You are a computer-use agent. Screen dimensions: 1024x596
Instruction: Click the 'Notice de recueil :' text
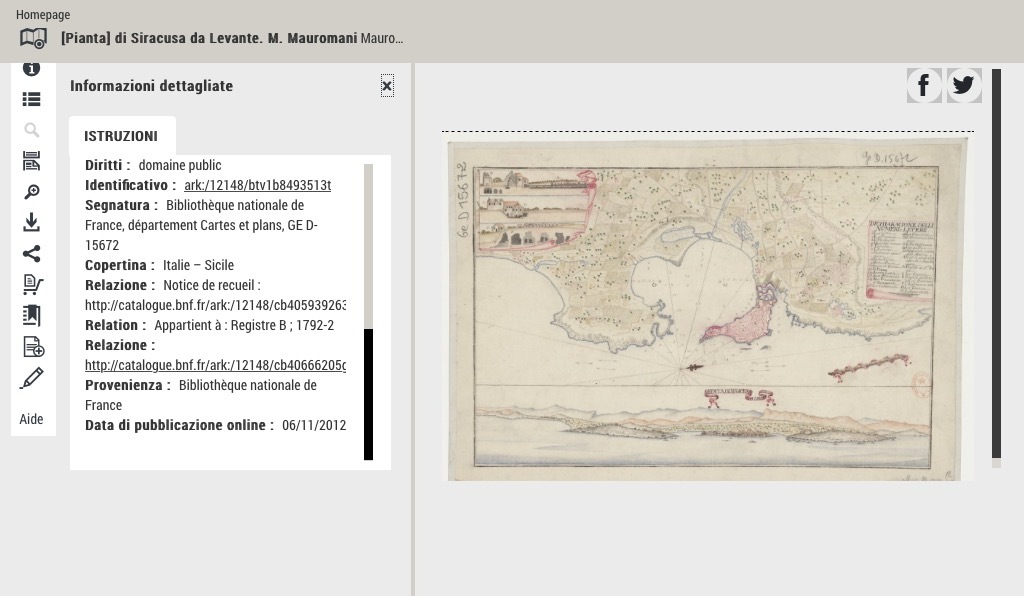212,285
